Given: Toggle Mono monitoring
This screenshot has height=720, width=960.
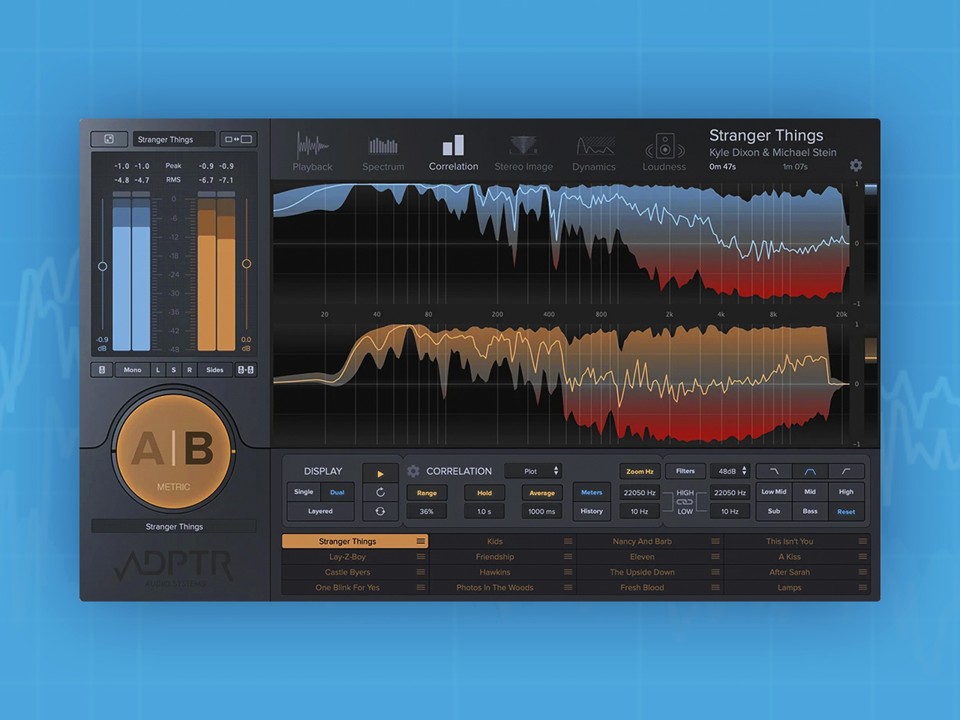Looking at the screenshot, I should pyautogui.click(x=132, y=370).
